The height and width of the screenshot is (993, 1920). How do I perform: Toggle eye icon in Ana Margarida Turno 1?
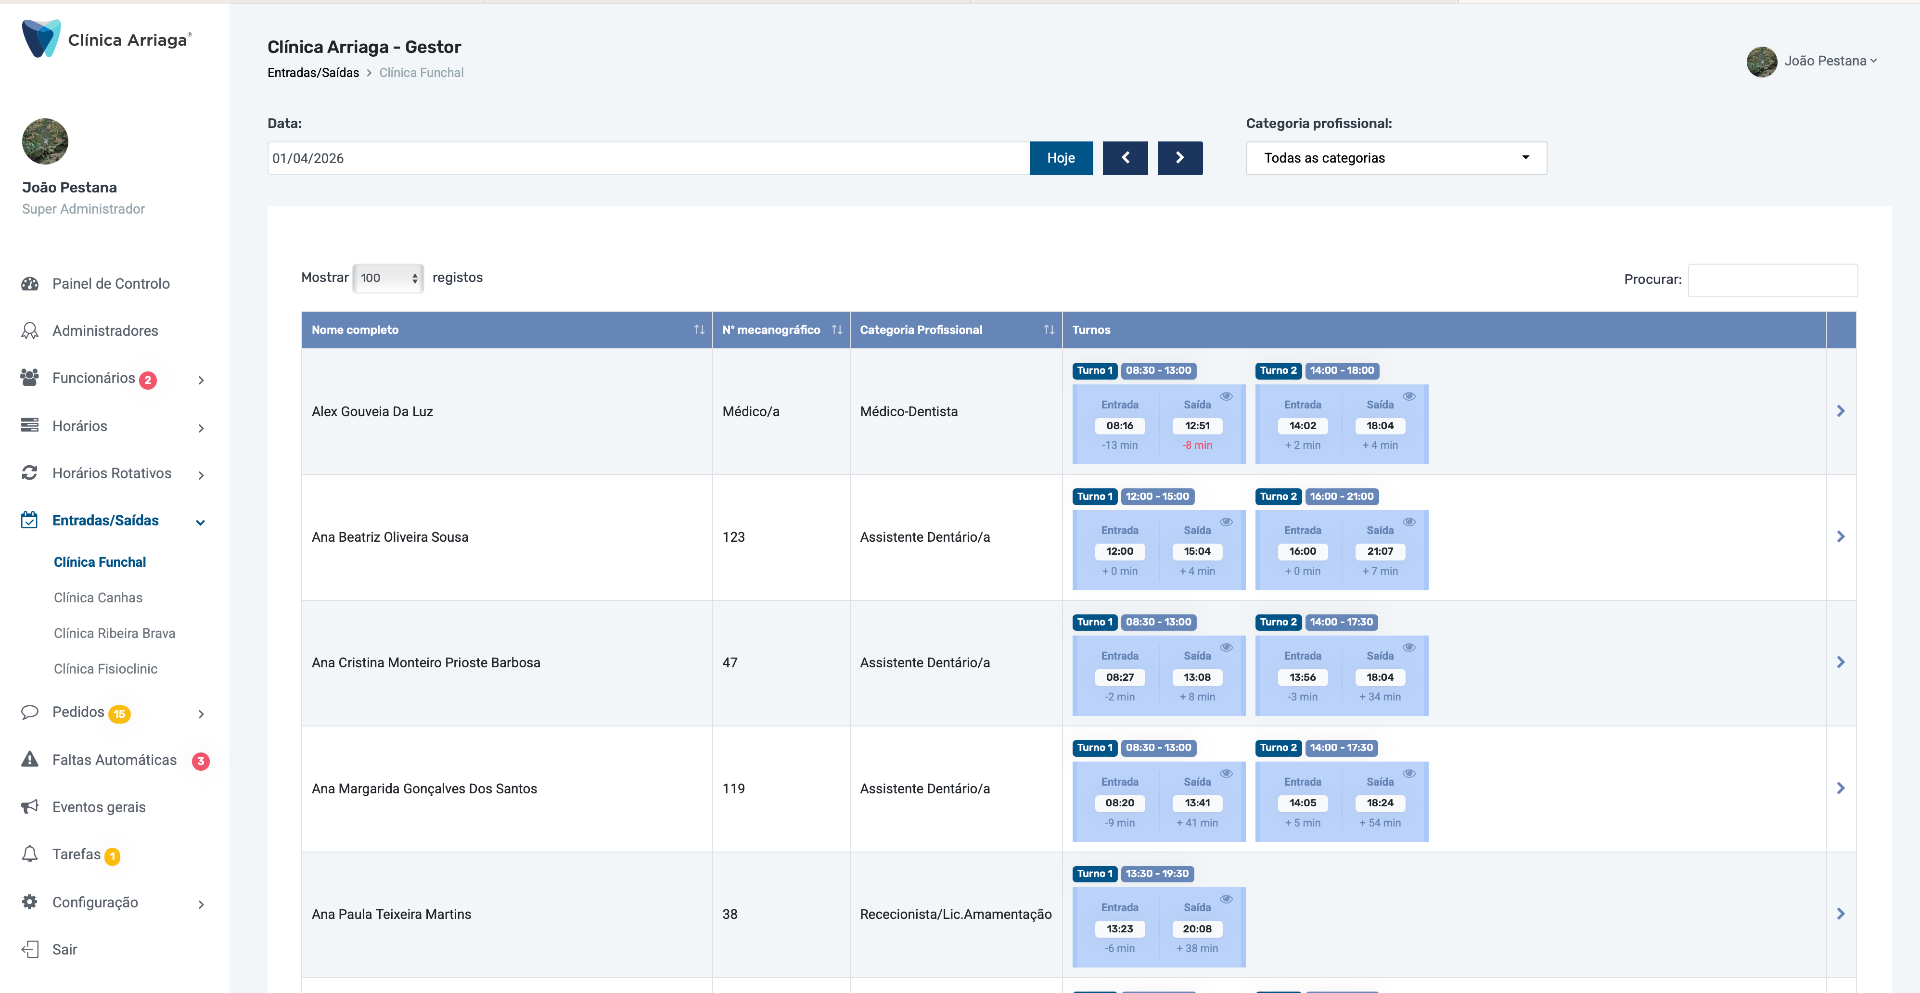coord(1226,774)
